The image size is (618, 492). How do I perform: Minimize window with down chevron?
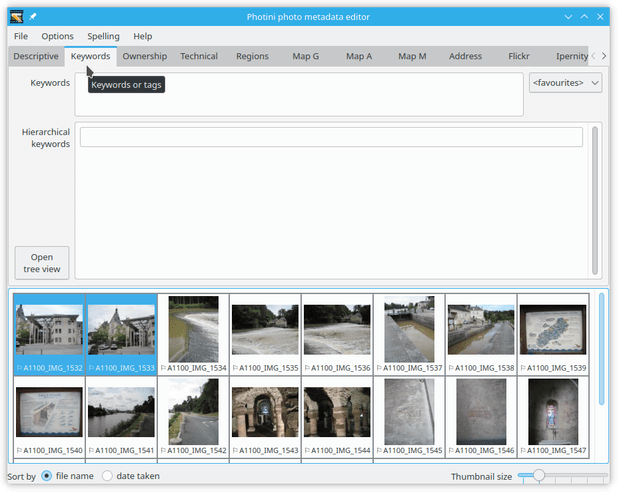pos(568,17)
